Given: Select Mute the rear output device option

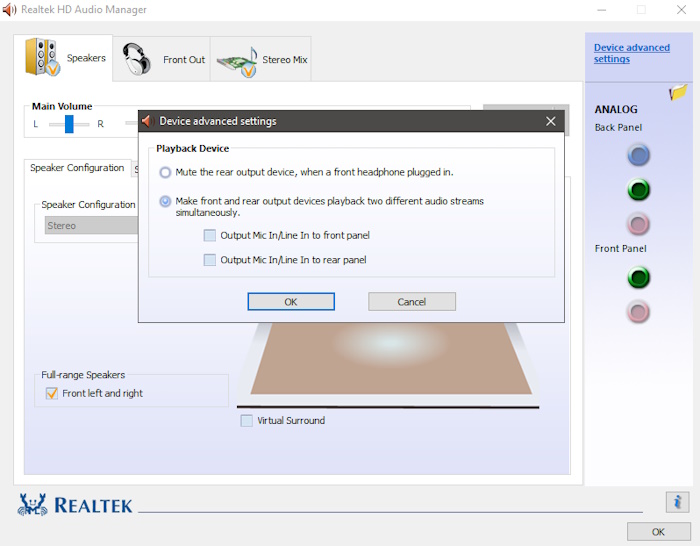Looking at the screenshot, I should [x=165, y=172].
